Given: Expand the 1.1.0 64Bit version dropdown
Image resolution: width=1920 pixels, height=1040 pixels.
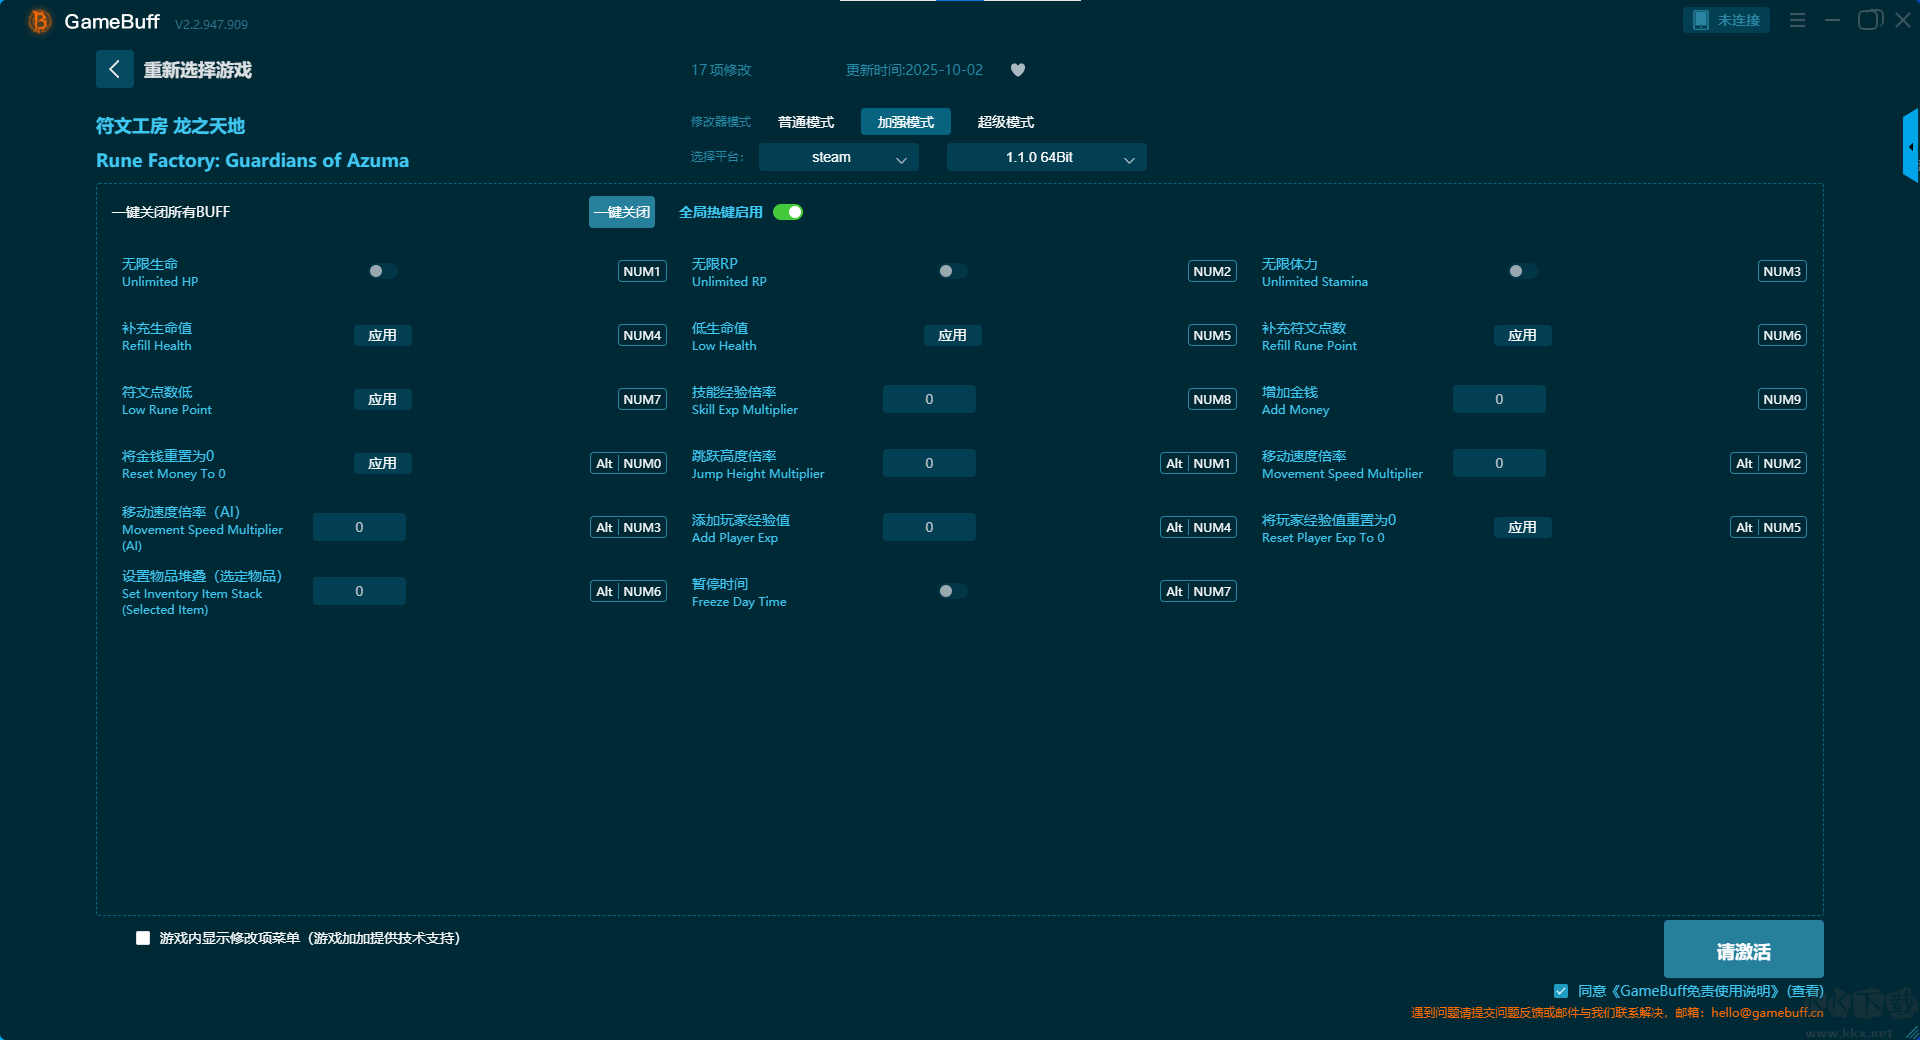Looking at the screenshot, I should tap(1046, 157).
